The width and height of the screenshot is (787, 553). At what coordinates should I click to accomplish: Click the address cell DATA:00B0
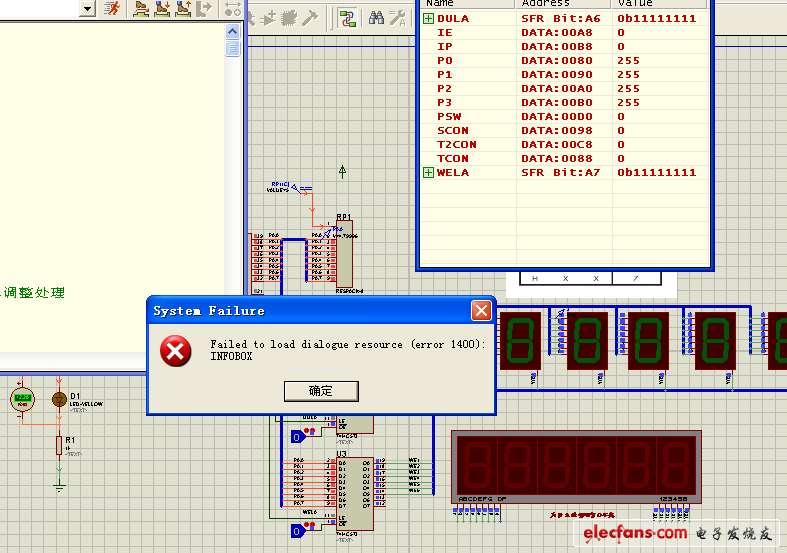click(x=557, y=103)
